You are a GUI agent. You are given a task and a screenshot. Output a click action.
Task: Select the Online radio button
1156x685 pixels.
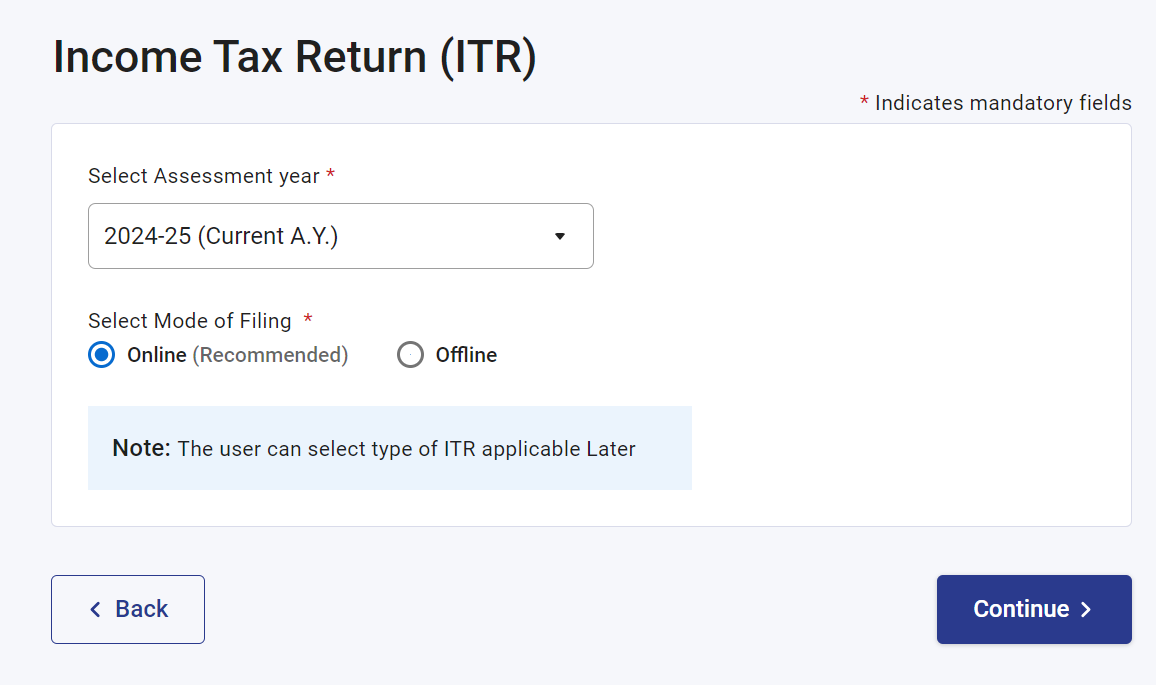pyautogui.click(x=101, y=355)
